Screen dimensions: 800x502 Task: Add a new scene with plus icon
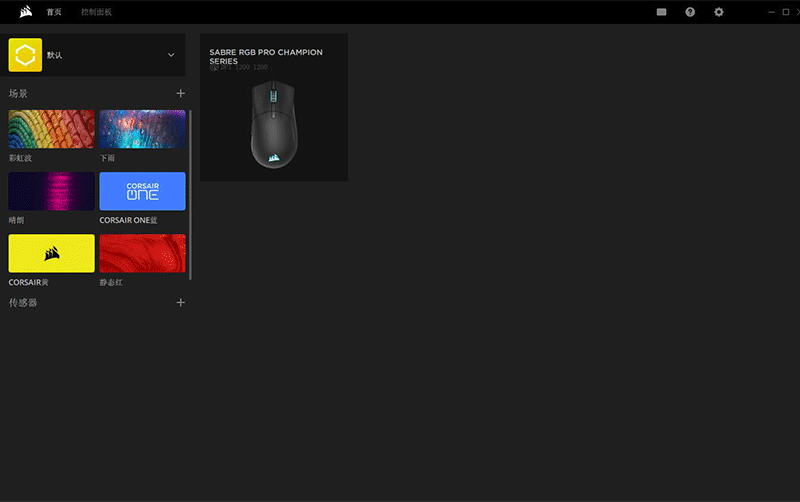(180, 93)
